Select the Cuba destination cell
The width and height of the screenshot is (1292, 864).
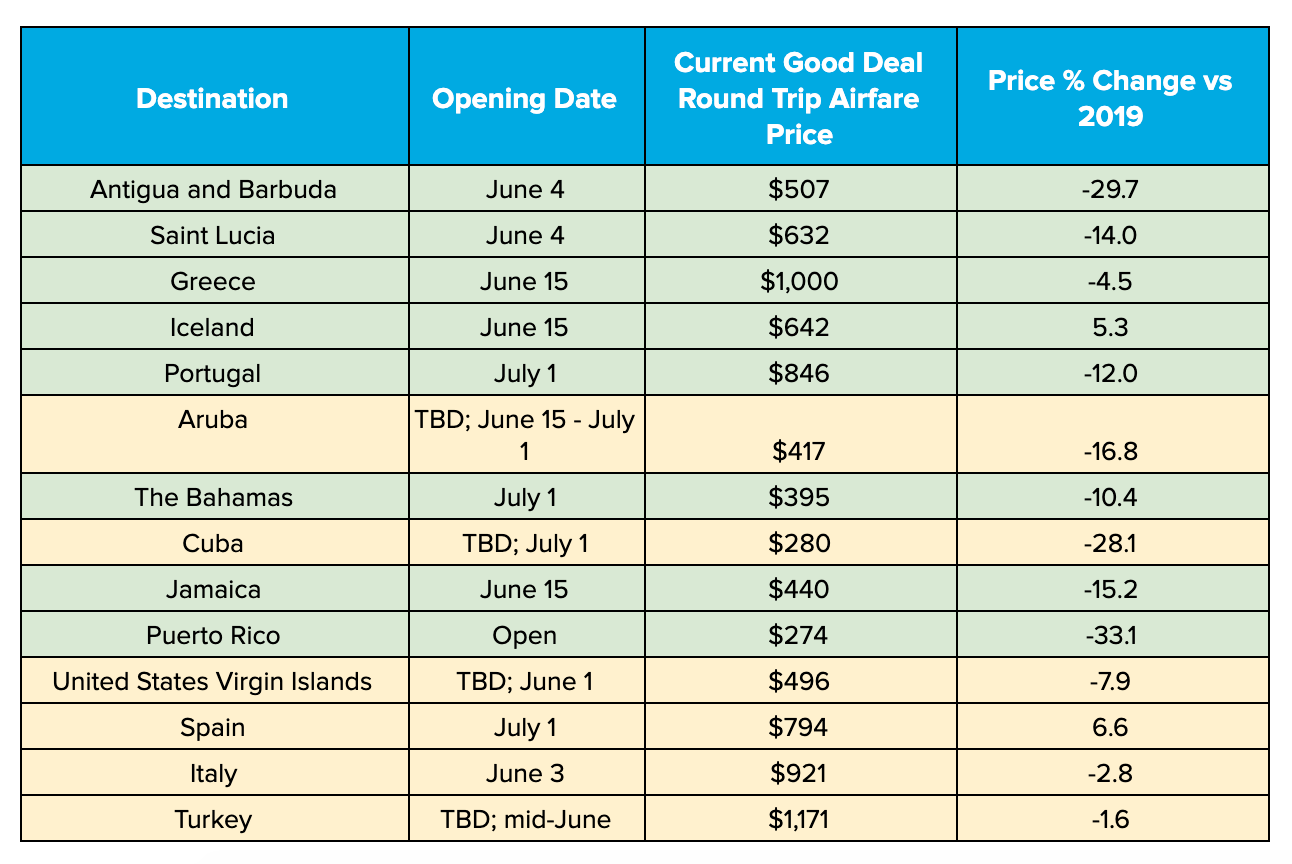coord(214,542)
